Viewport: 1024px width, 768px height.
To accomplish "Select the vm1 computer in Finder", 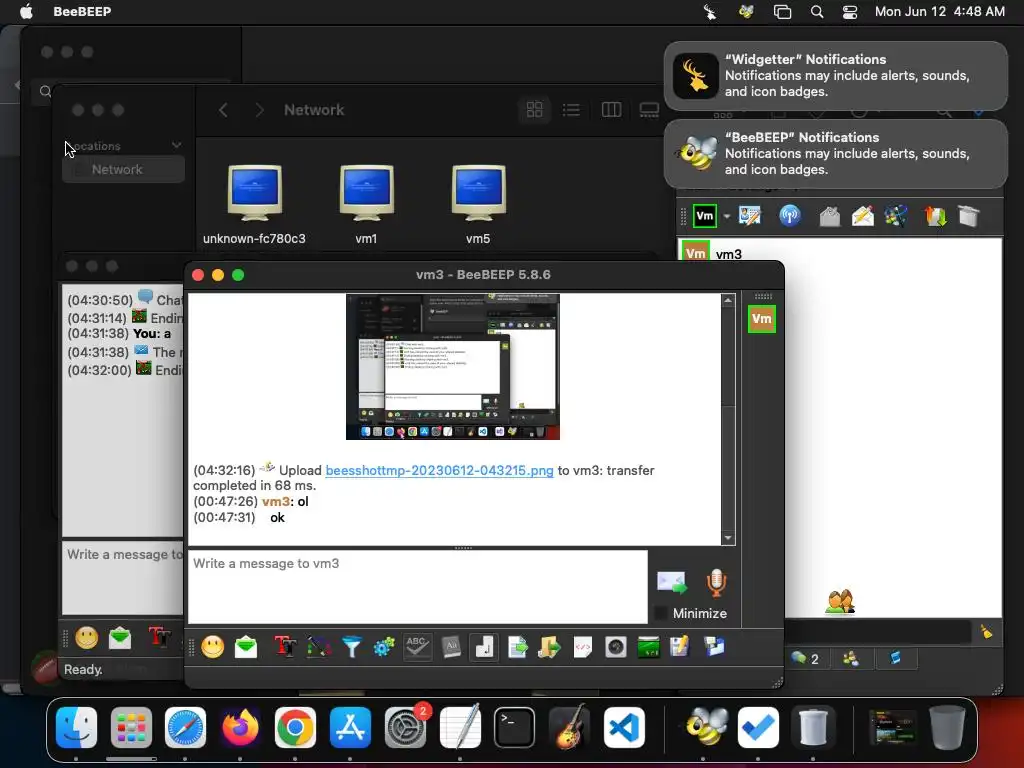I will (x=366, y=205).
